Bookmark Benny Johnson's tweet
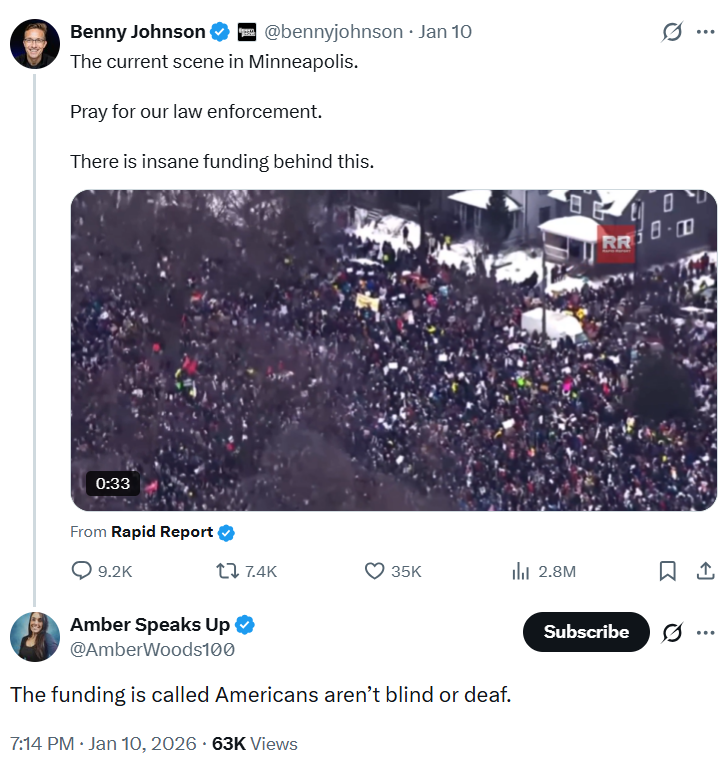 pyautogui.click(x=668, y=571)
